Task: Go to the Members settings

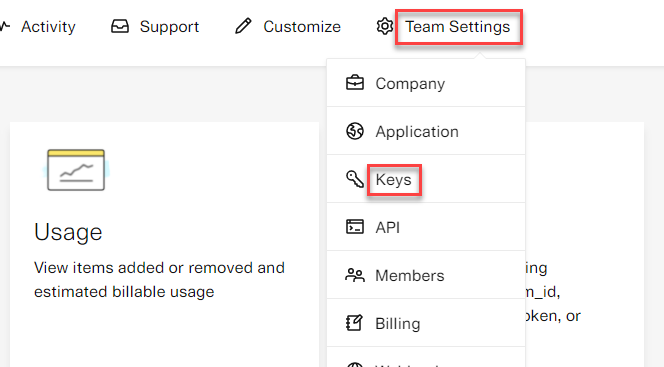Action: point(410,276)
